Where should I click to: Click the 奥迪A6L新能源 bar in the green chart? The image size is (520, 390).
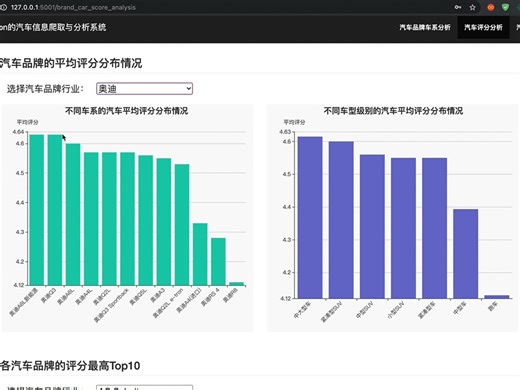pos(37,210)
